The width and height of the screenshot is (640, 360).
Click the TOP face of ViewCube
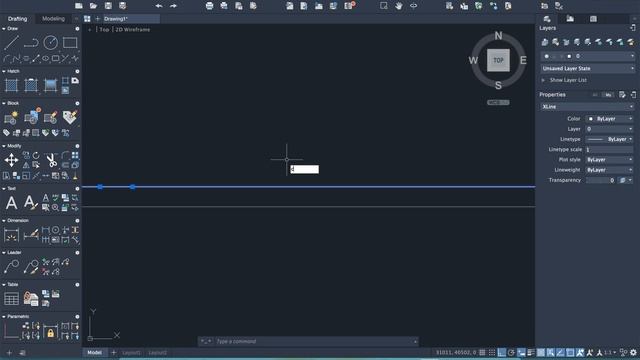coord(498,60)
